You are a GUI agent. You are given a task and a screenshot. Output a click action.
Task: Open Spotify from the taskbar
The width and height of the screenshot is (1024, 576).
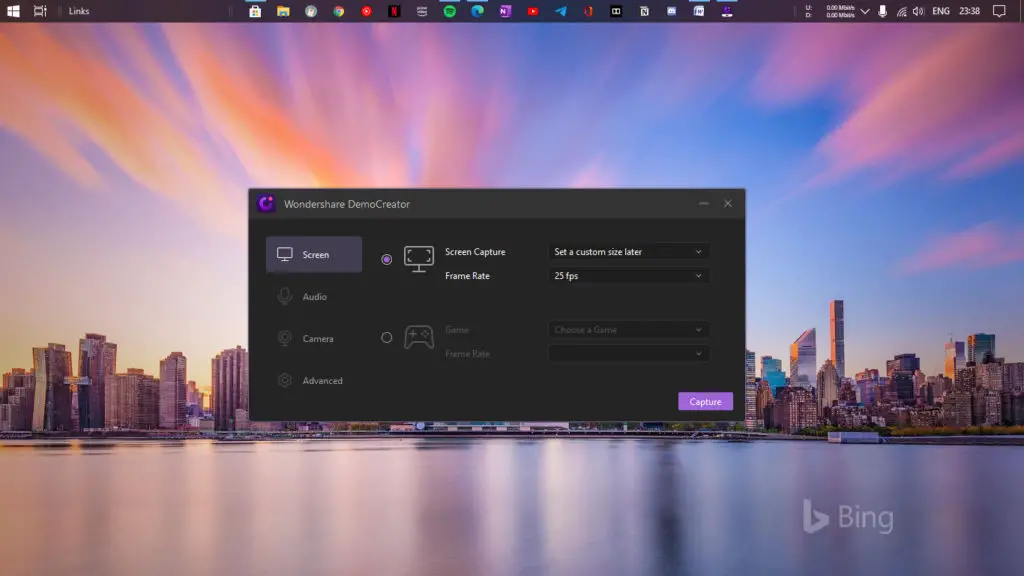[x=450, y=11]
